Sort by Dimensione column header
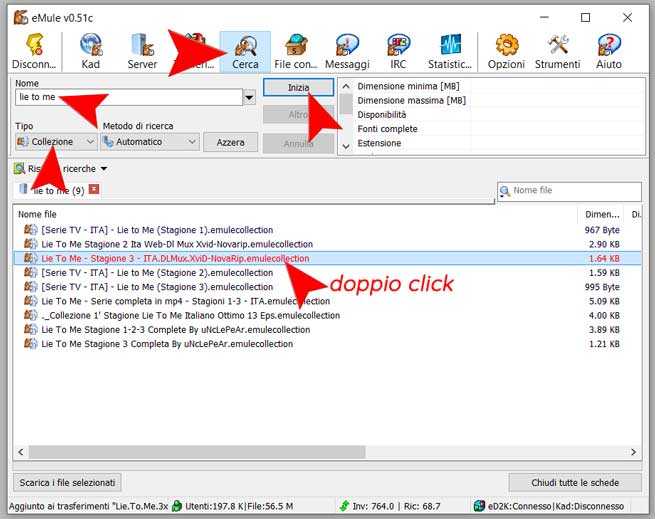The width and height of the screenshot is (655, 519). click(602, 214)
